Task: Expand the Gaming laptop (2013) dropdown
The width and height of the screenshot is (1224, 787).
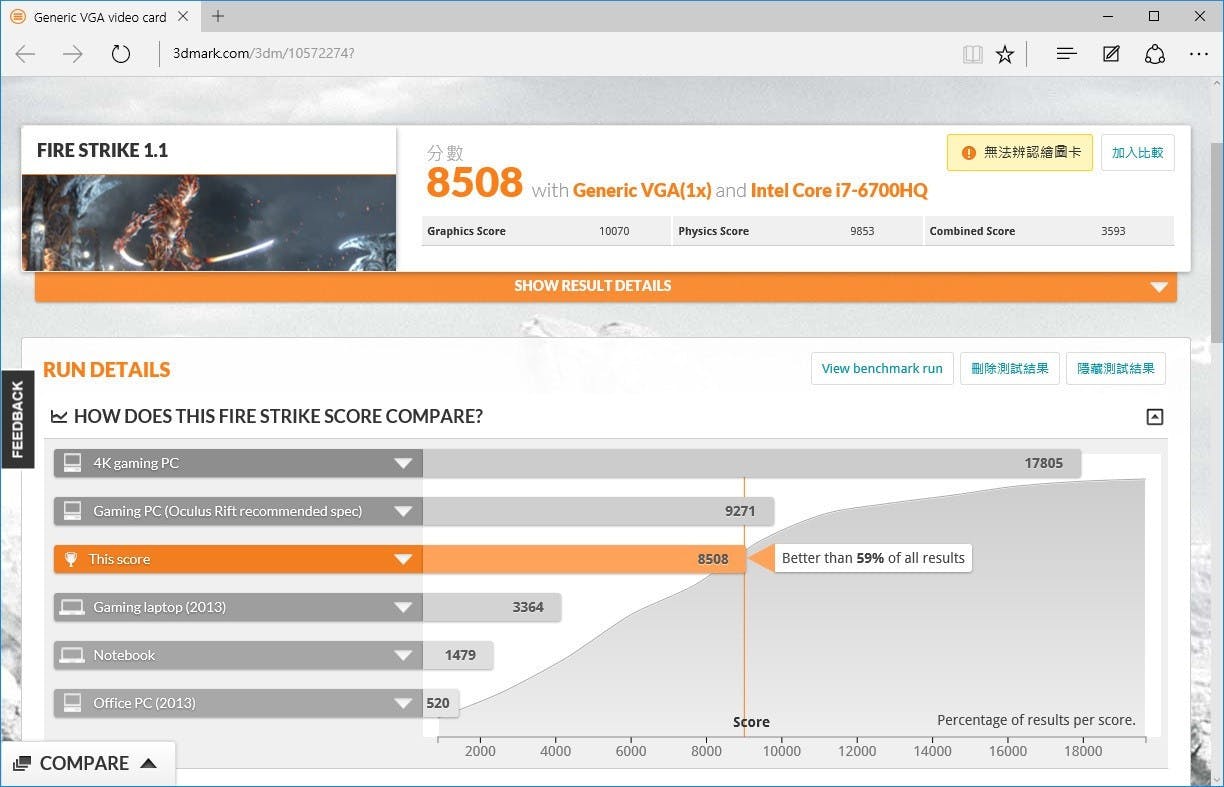Action: point(403,607)
